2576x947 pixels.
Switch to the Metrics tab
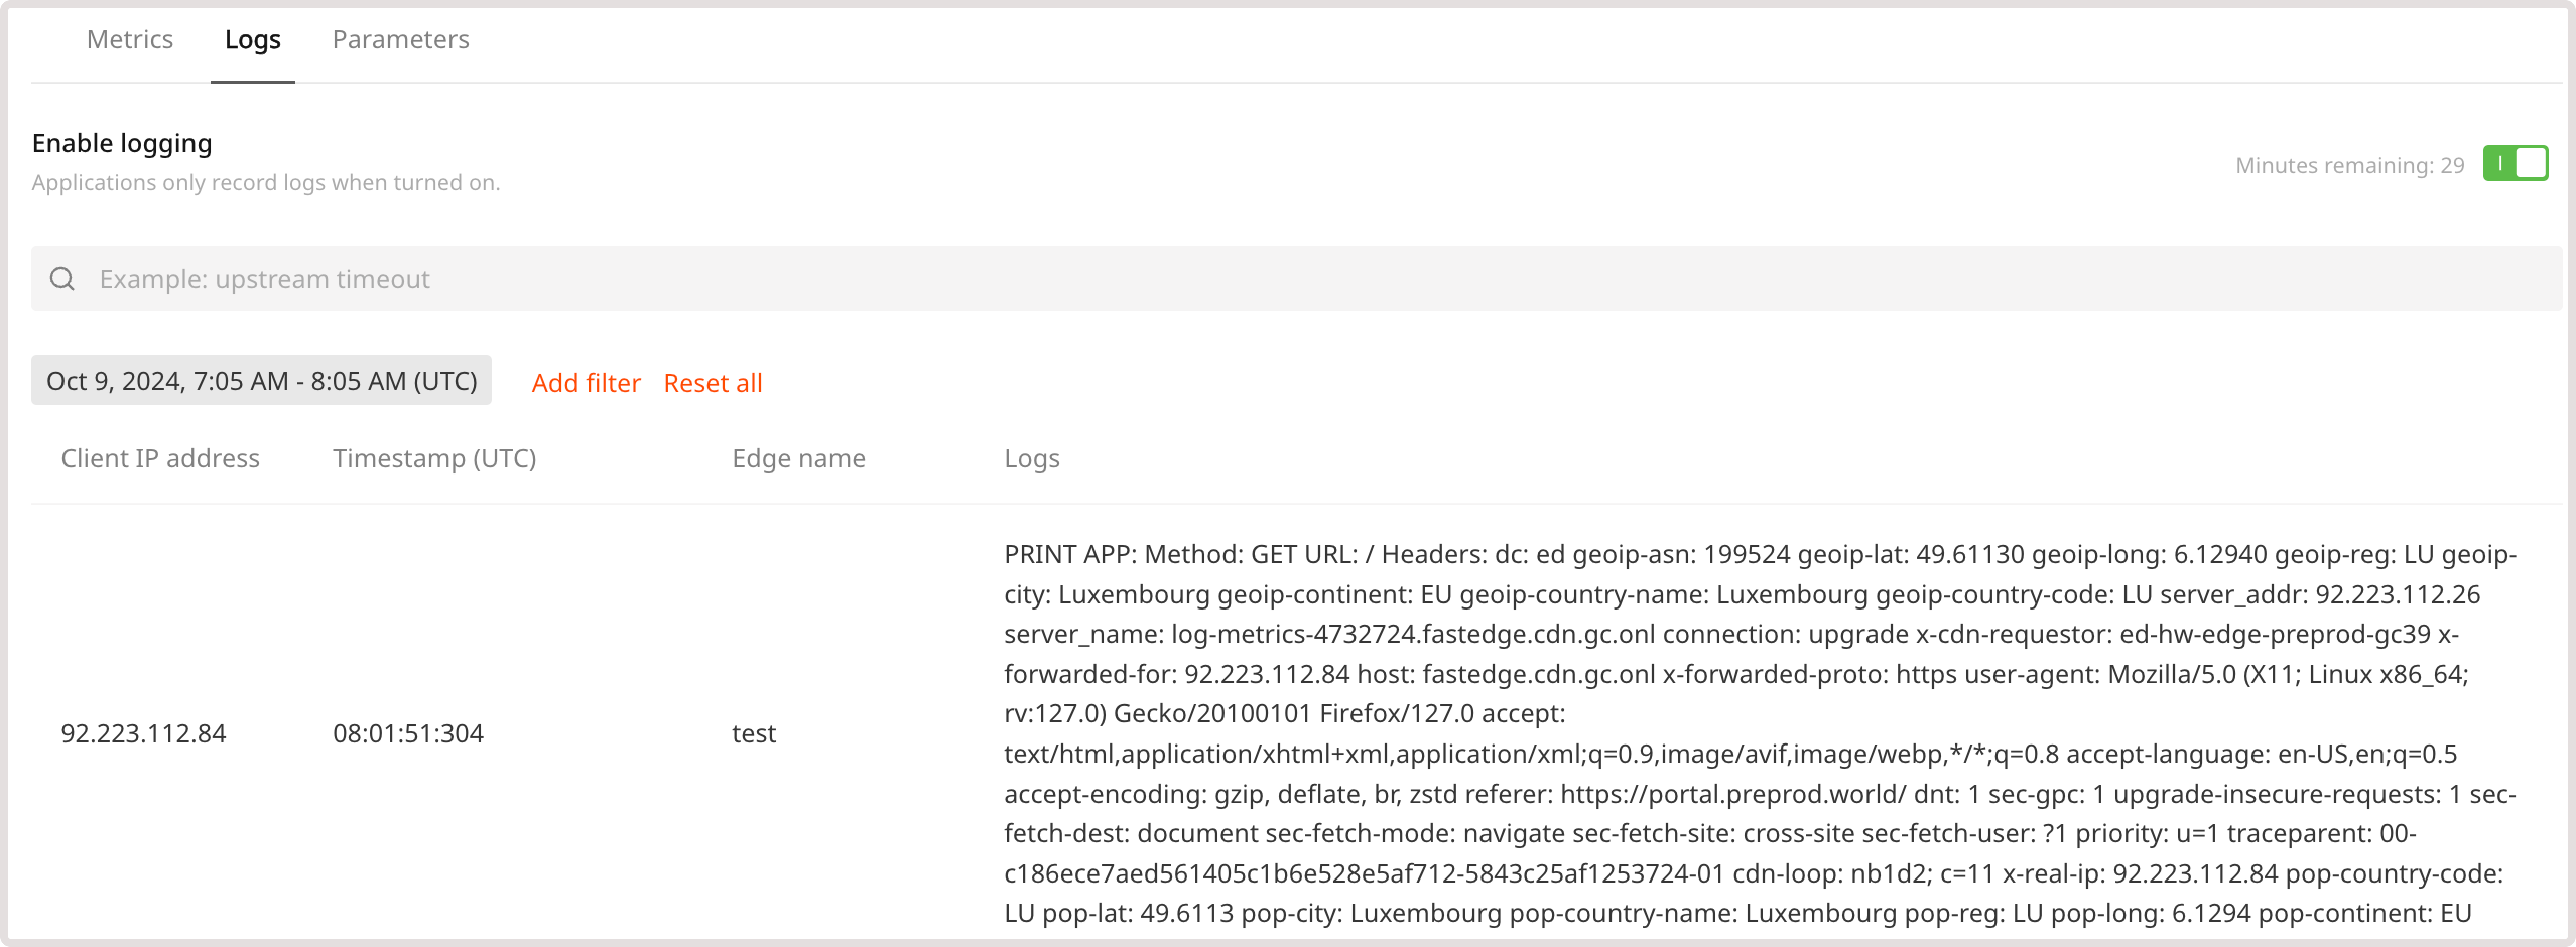pos(129,40)
